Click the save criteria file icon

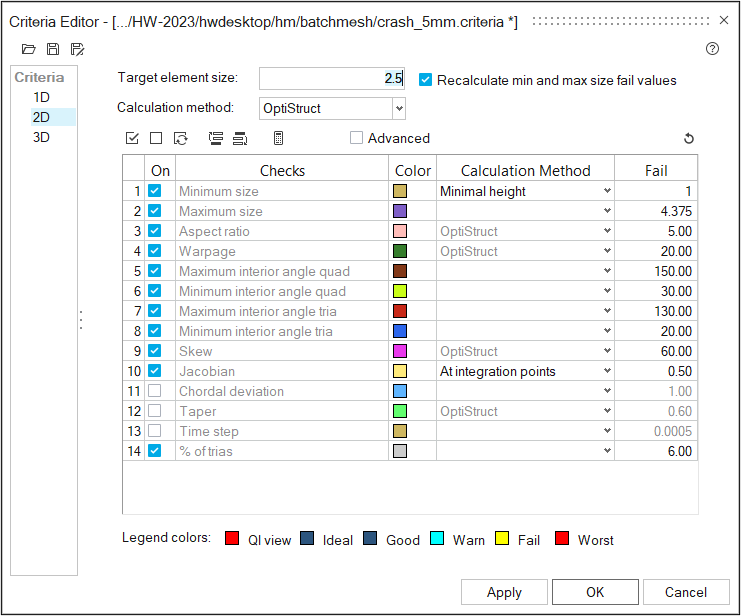coord(52,49)
